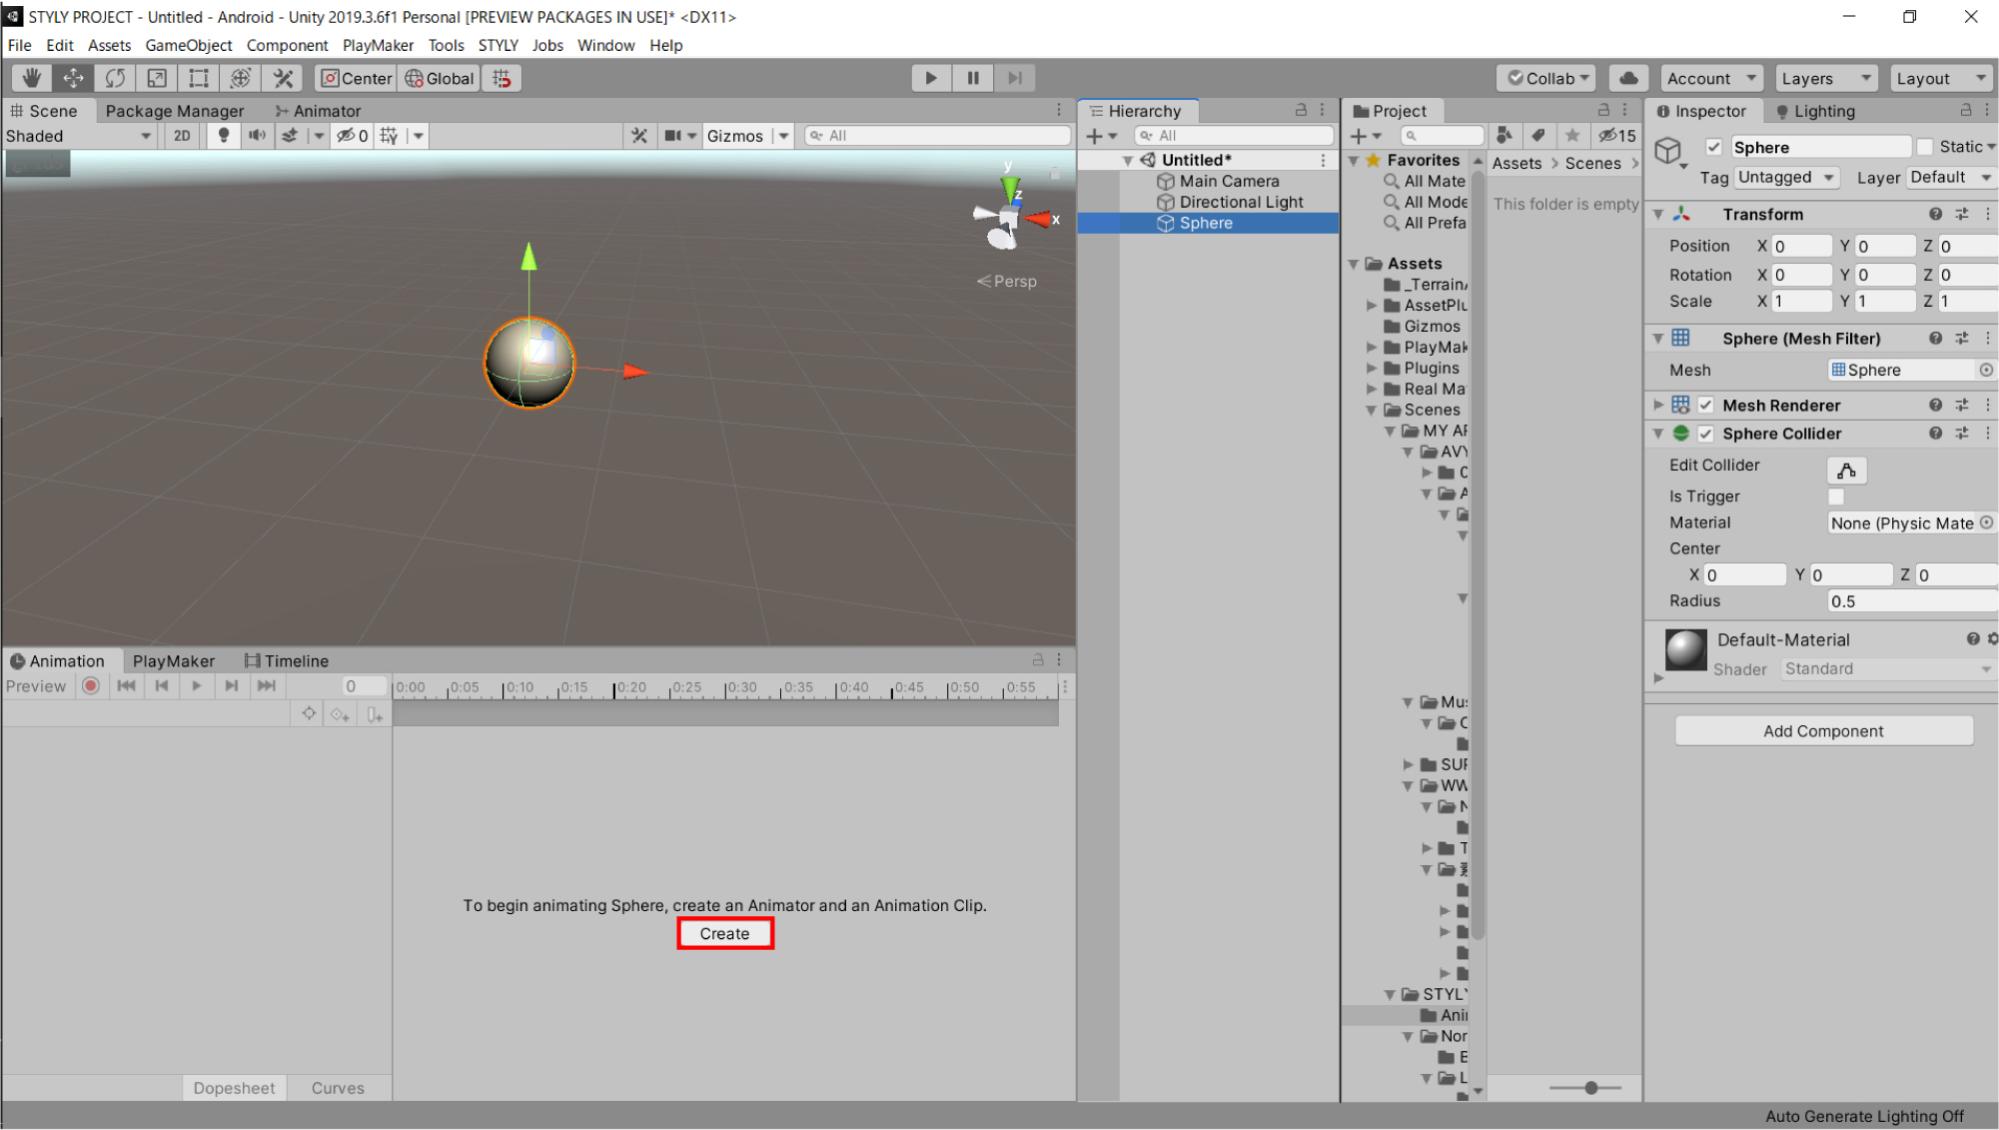Toggle scene audio speaker icon

[x=257, y=136]
